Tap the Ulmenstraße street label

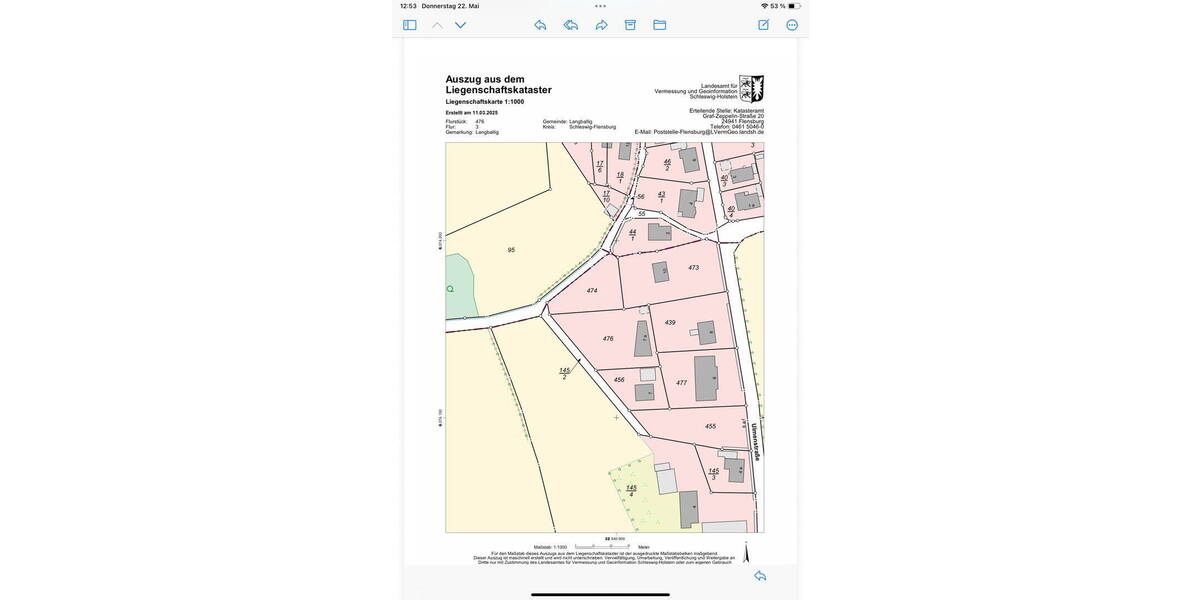756,441
